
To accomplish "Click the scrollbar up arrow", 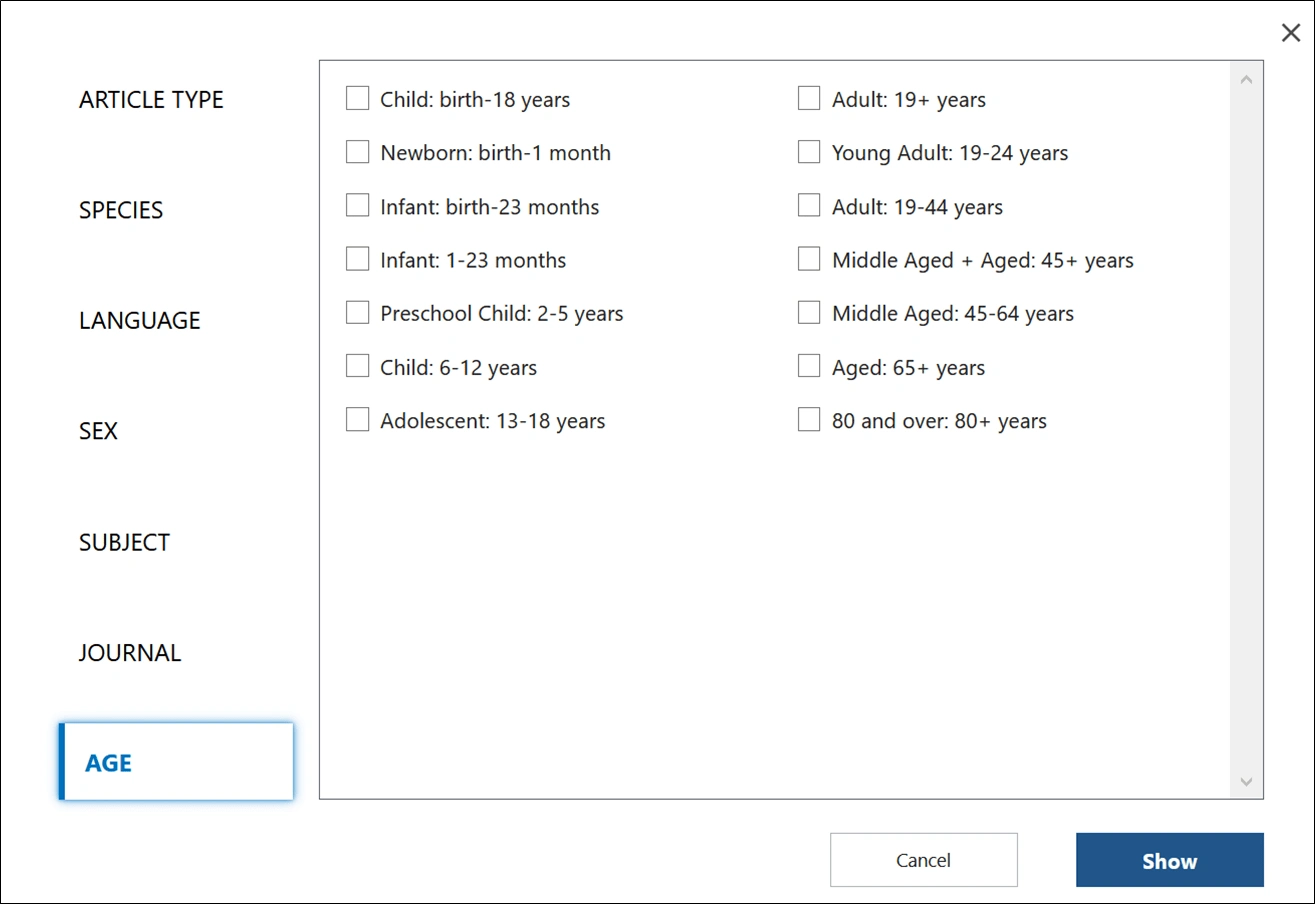I will coord(1246,79).
